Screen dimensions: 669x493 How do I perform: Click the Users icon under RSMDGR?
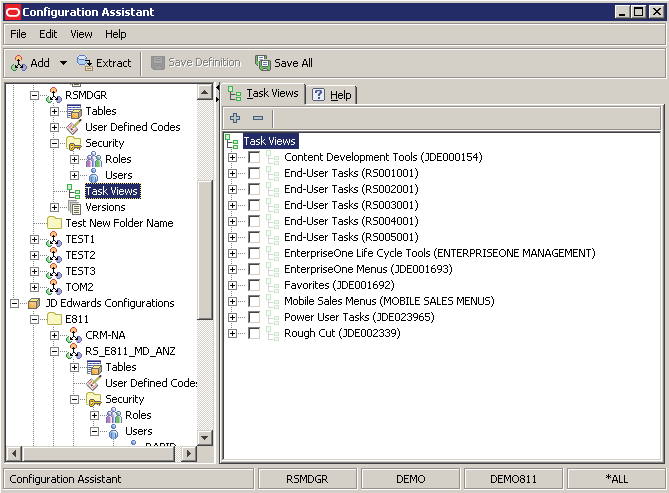tap(93, 175)
